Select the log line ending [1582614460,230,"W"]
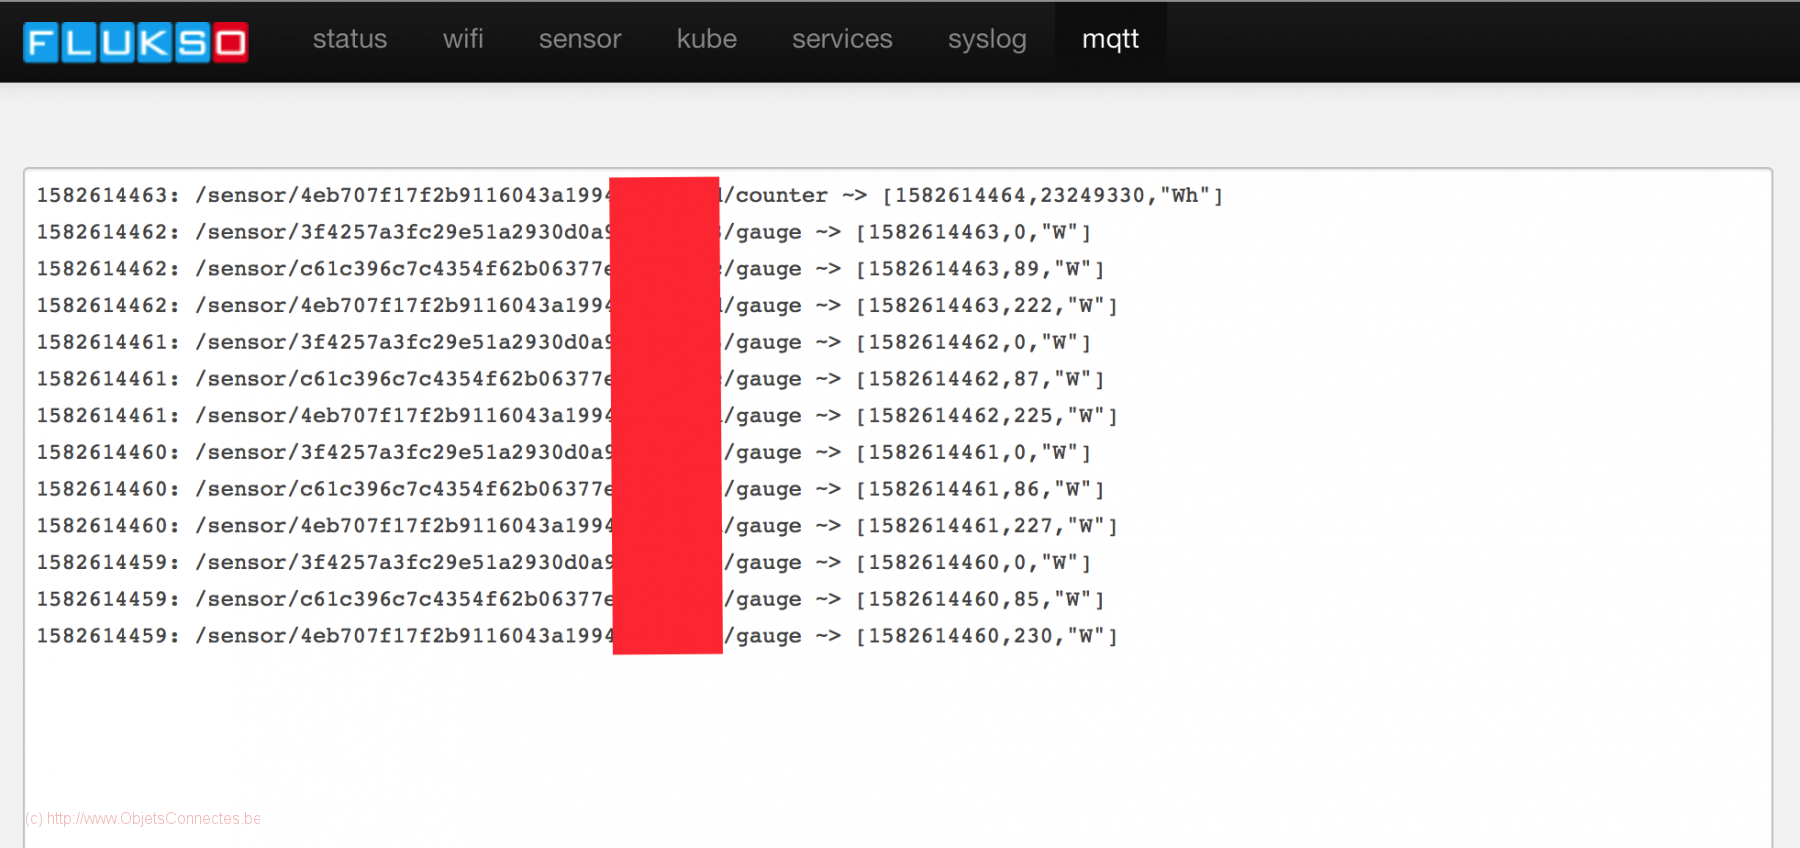Screen dimensions: 1800x848 tap(577, 635)
